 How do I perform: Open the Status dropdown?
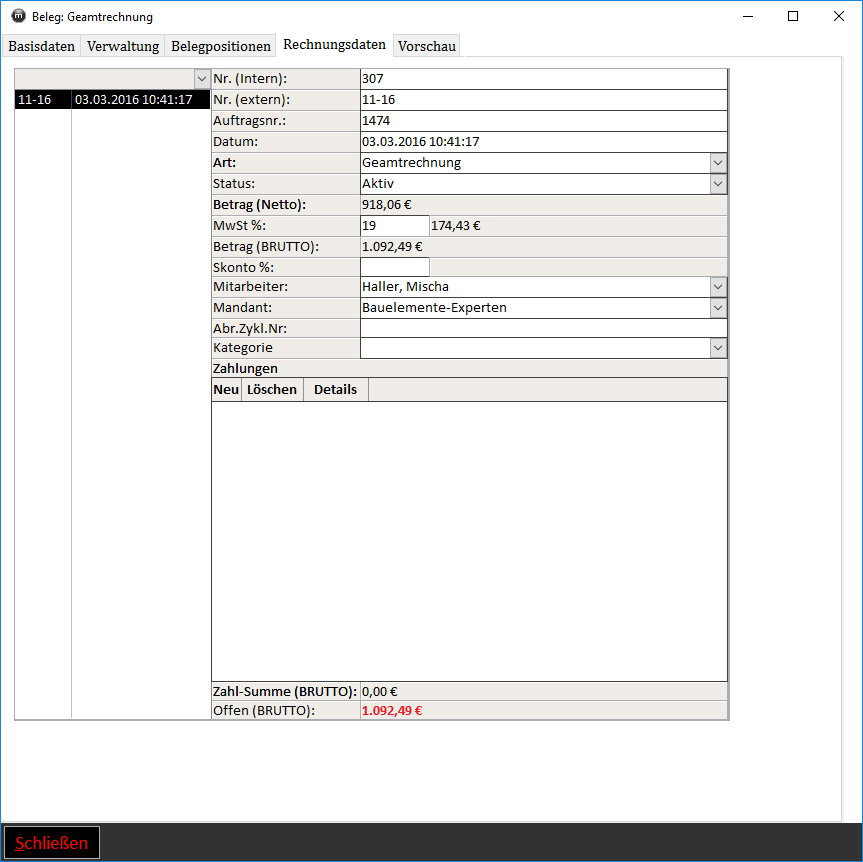(718, 184)
